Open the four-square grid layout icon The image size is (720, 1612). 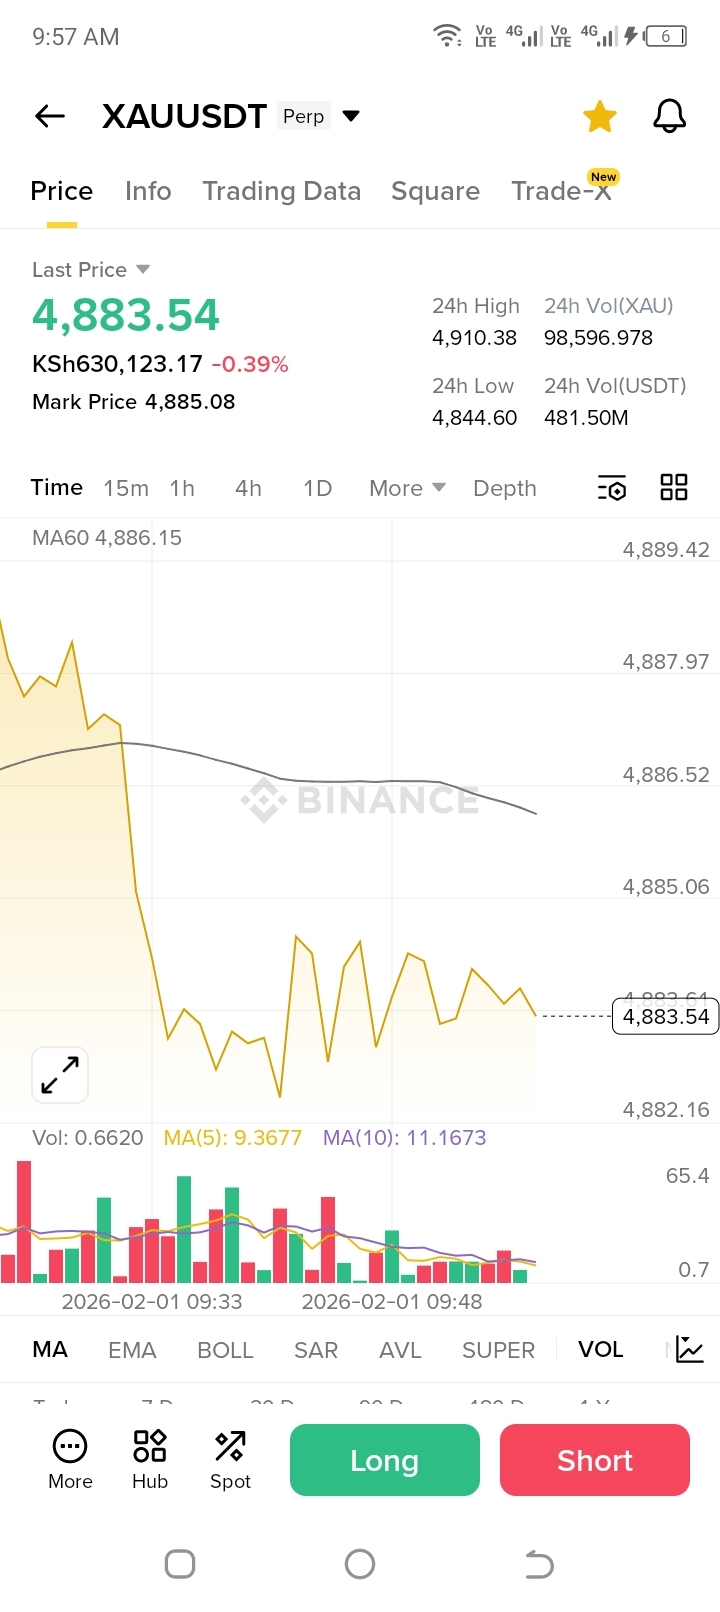point(674,488)
